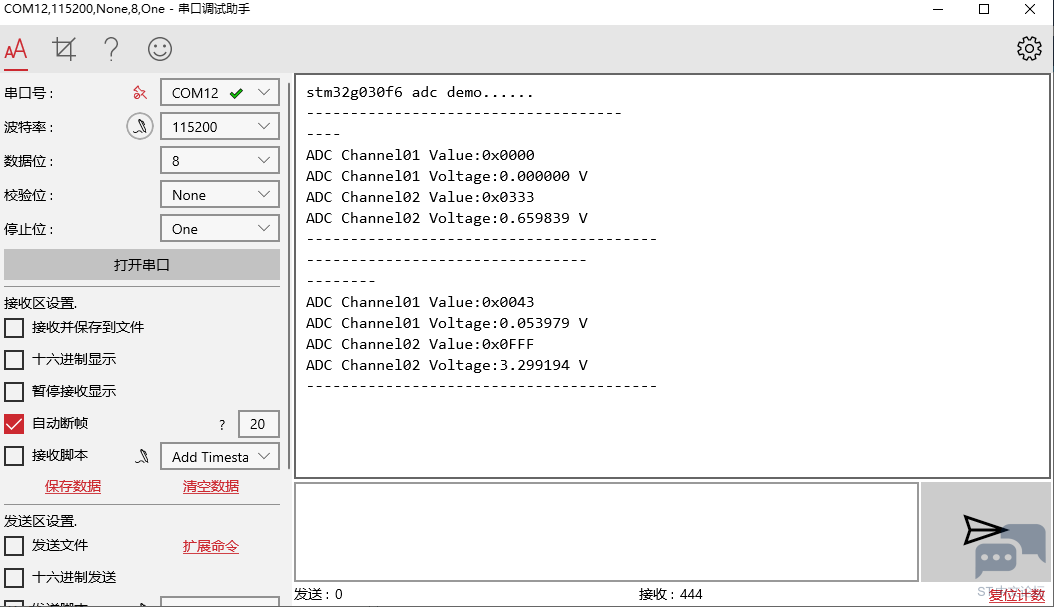Click the 复位计数 link

point(1016,595)
